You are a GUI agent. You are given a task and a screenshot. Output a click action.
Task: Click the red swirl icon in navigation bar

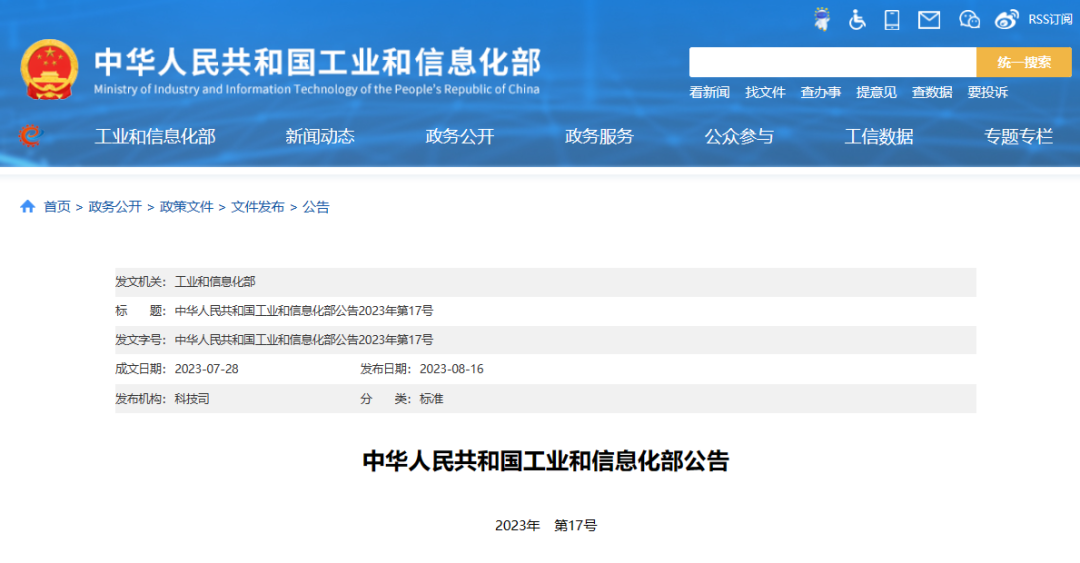point(30,136)
